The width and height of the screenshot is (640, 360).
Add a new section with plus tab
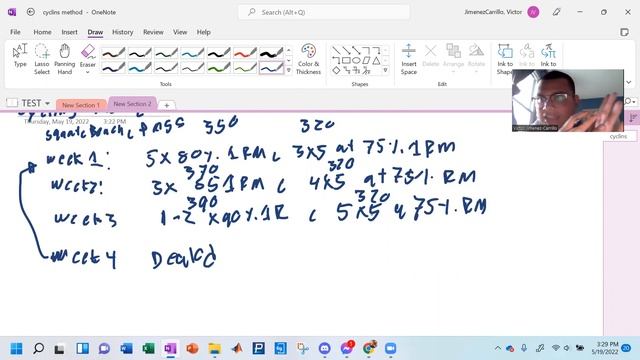click(167, 105)
